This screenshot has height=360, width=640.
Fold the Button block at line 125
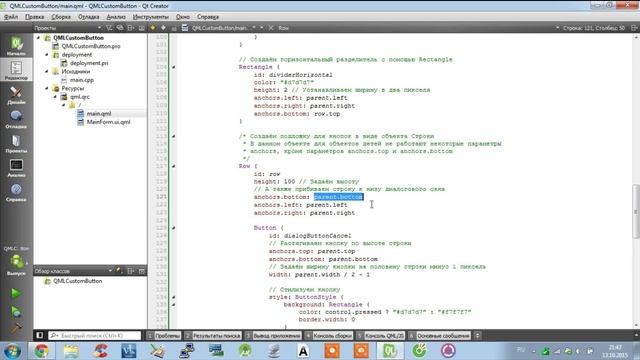(173, 228)
